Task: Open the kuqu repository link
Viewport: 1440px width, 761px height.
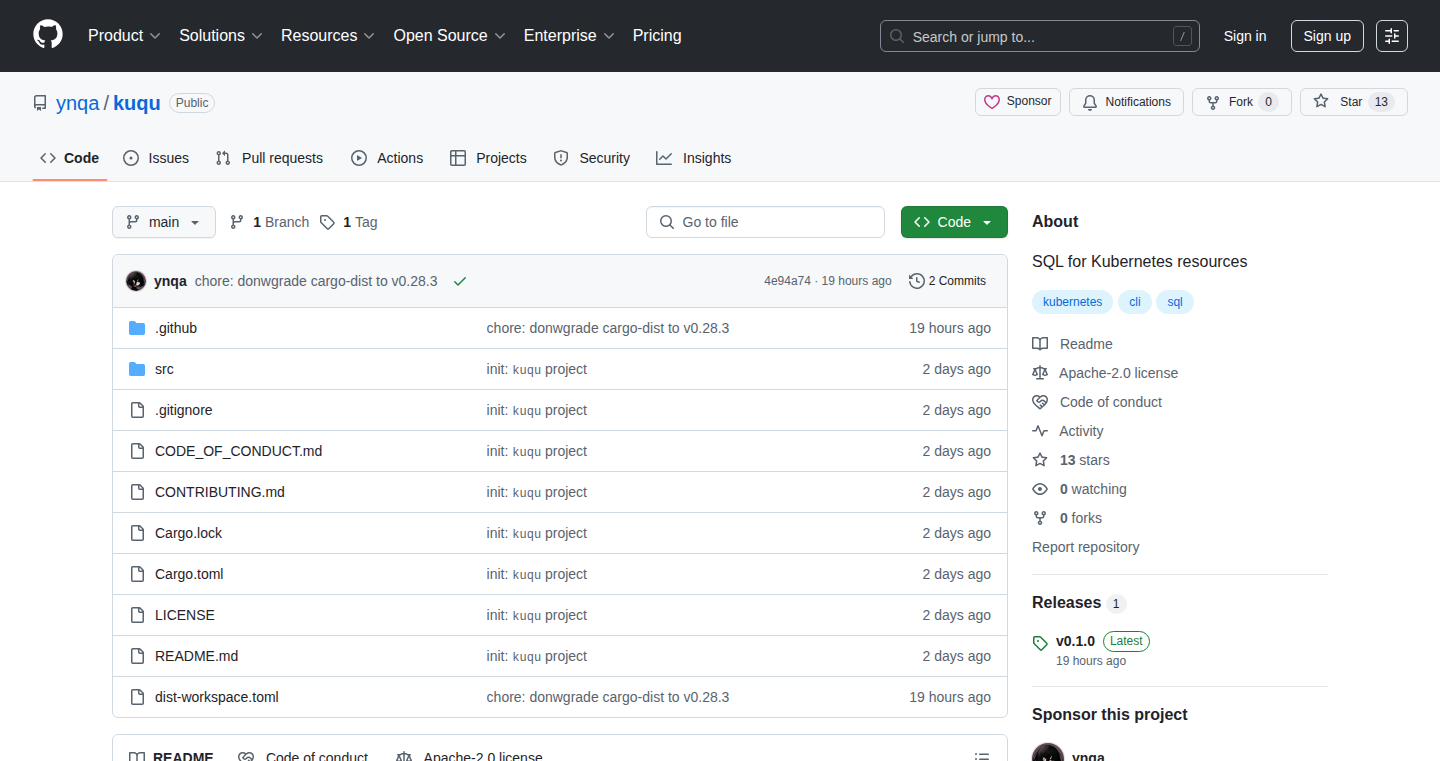Action: coord(137,103)
